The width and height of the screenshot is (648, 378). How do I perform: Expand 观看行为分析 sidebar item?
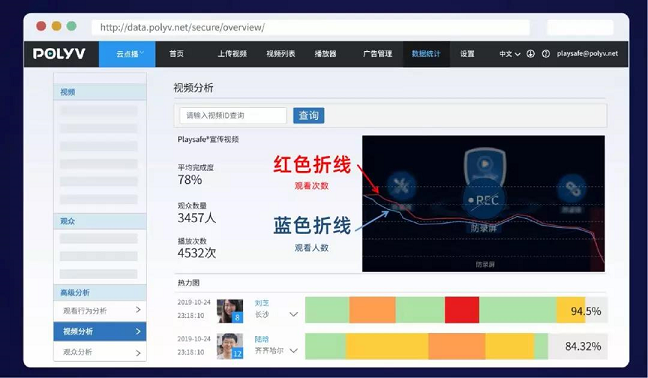tap(100, 311)
